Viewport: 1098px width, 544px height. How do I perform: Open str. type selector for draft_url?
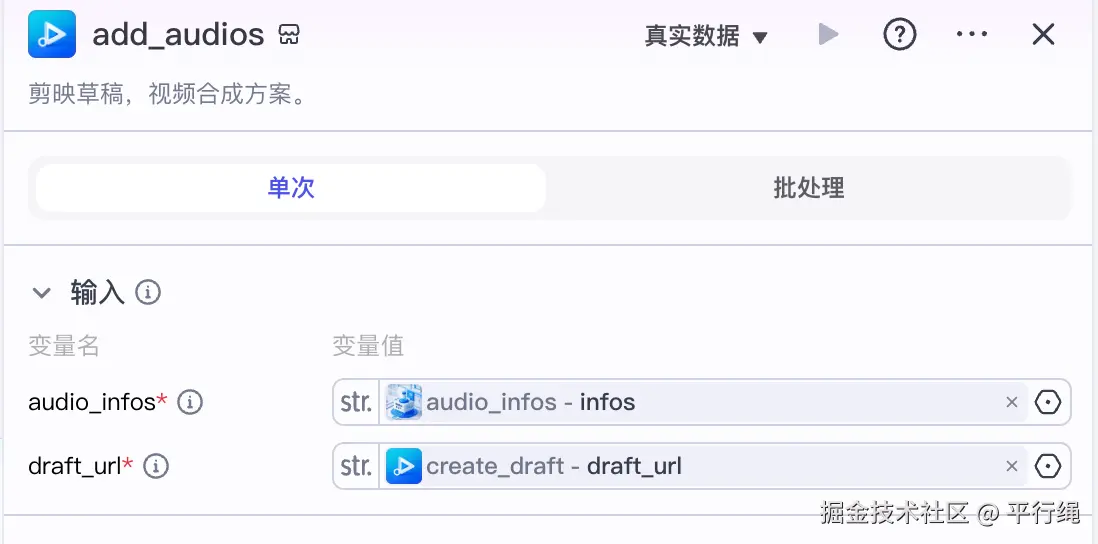click(x=356, y=466)
